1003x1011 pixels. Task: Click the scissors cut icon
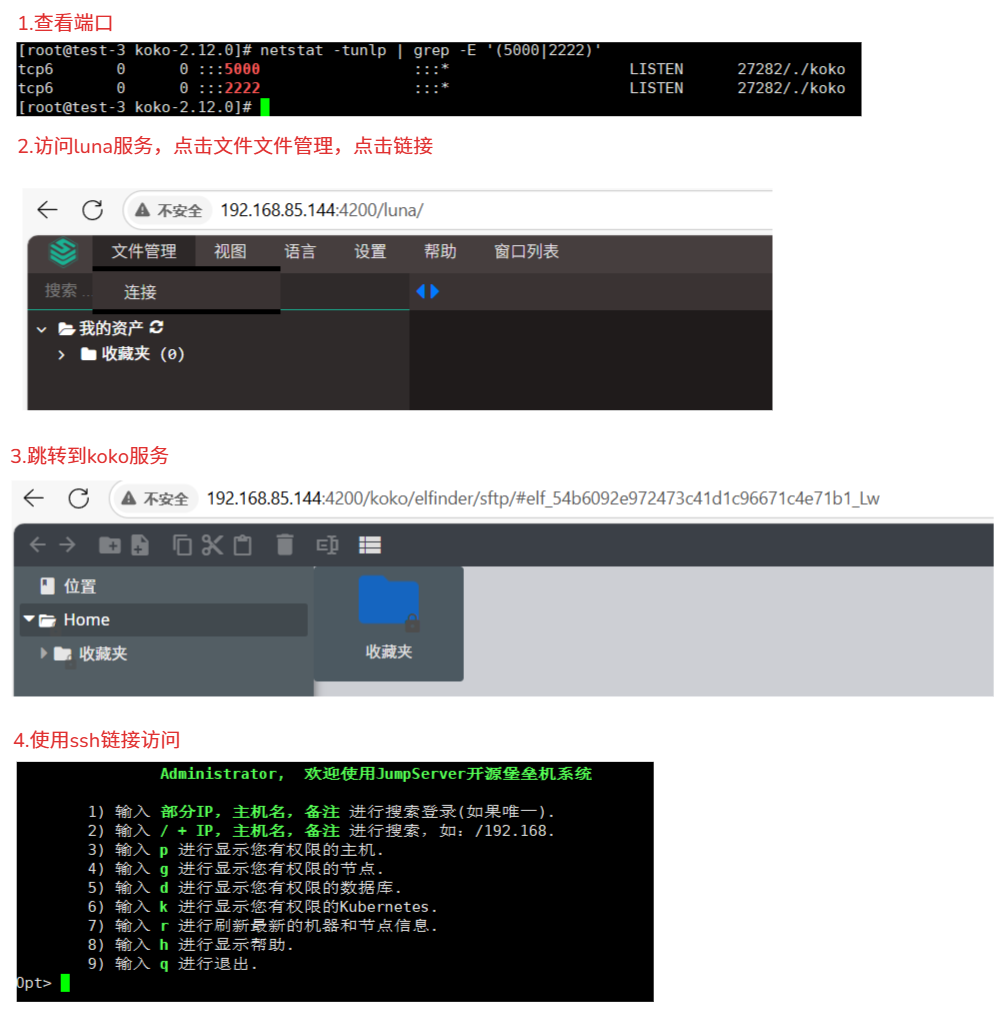pyautogui.click(x=212, y=545)
